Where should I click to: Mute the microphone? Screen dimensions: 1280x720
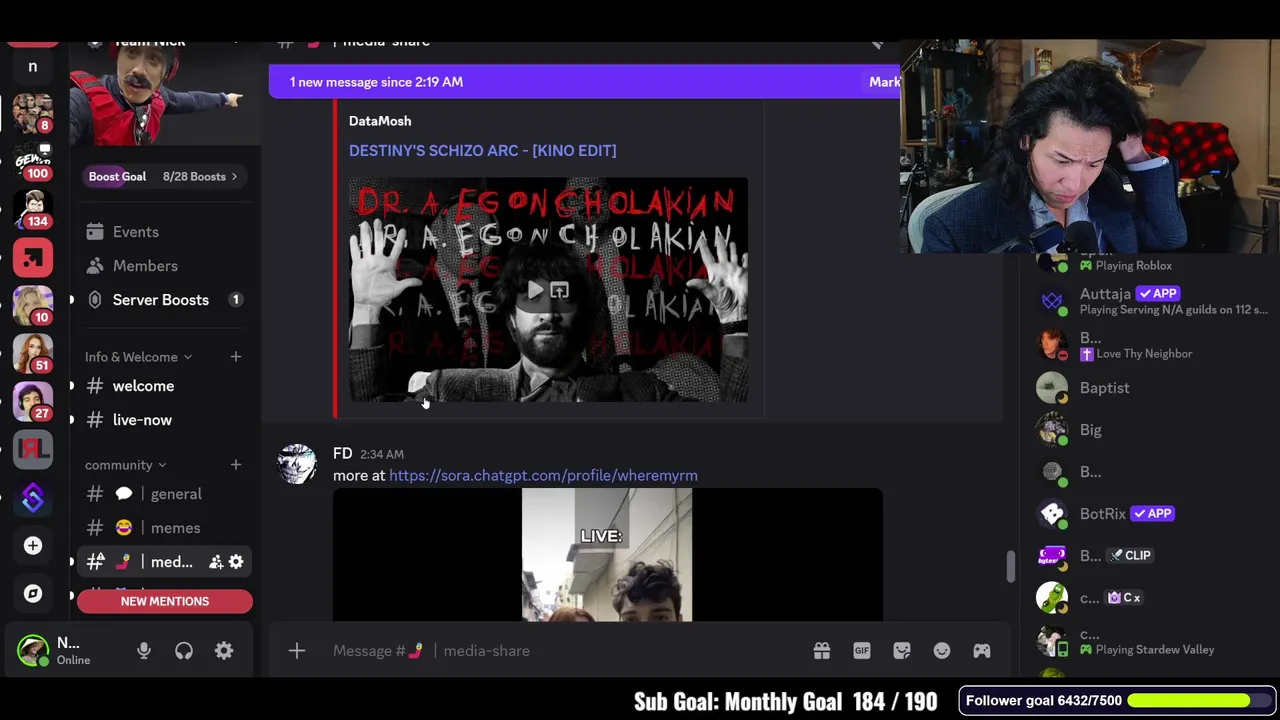pos(144,651)
